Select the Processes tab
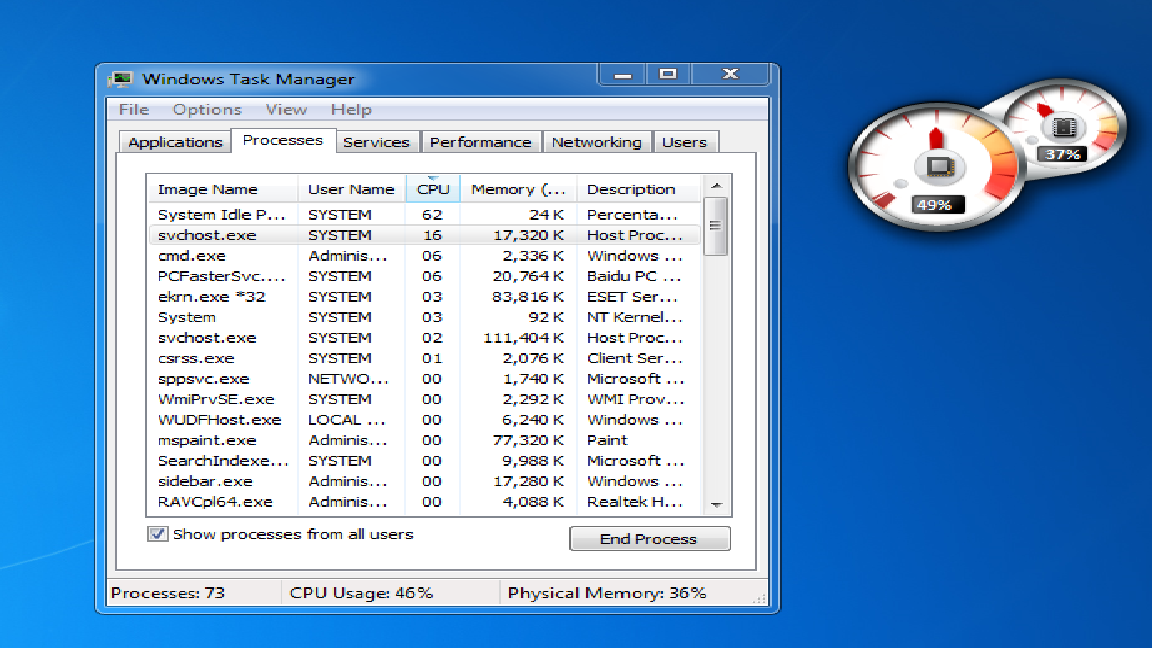The height and width of the screenshot is (648, 1152). pos(283,140)
